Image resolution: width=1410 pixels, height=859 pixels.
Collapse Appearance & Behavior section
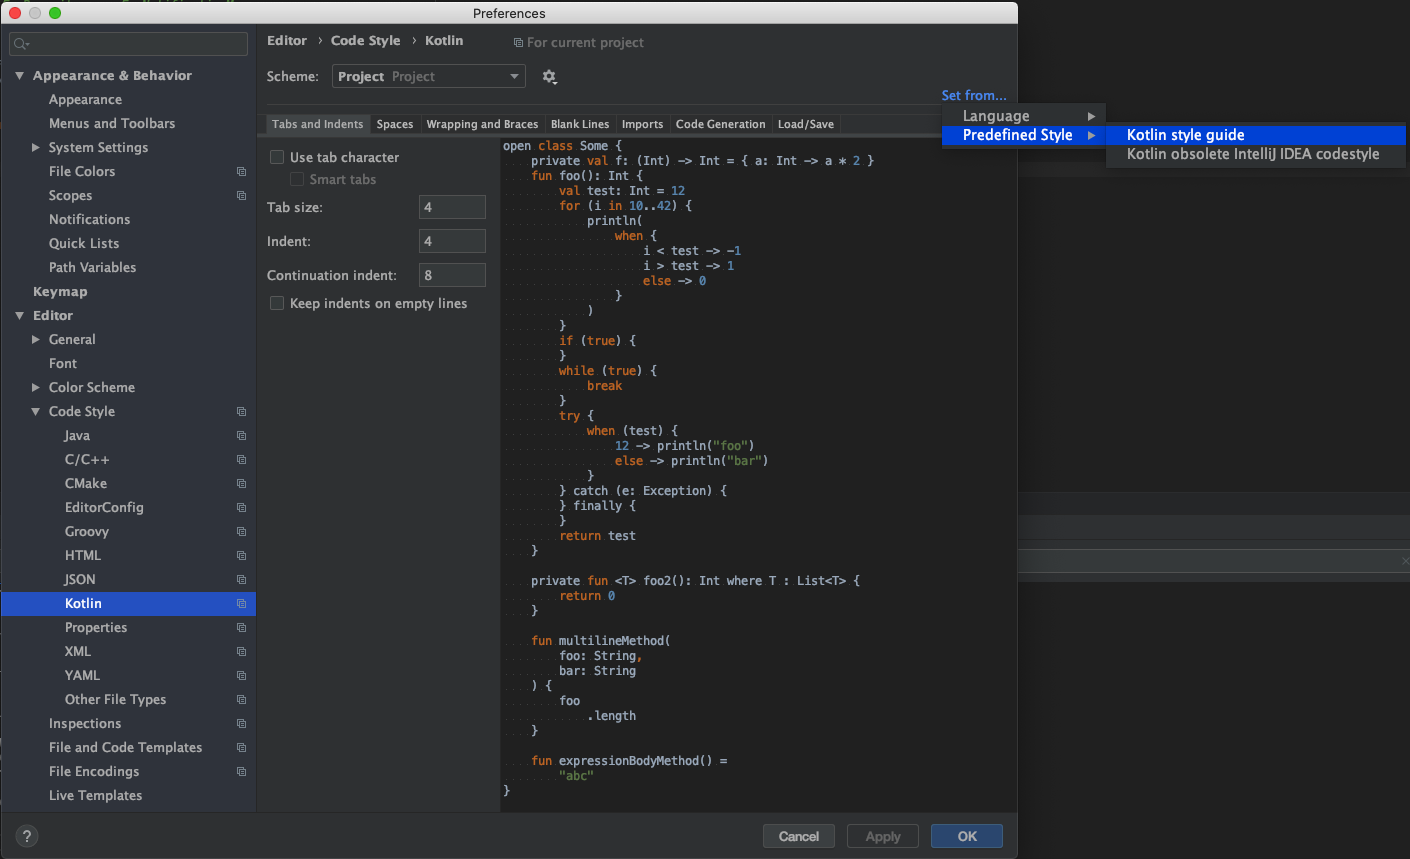pyautogui.click(x=19, y=76)
